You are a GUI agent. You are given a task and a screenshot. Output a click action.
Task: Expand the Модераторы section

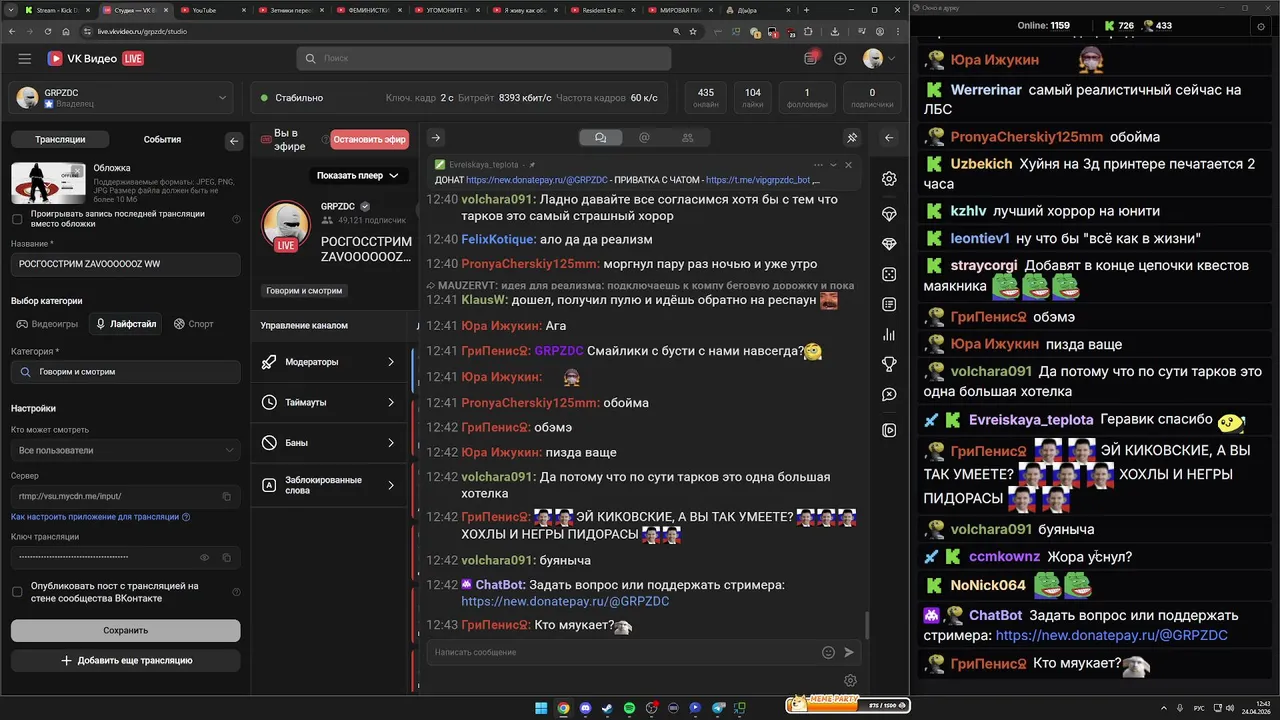(x=329, y=362)
